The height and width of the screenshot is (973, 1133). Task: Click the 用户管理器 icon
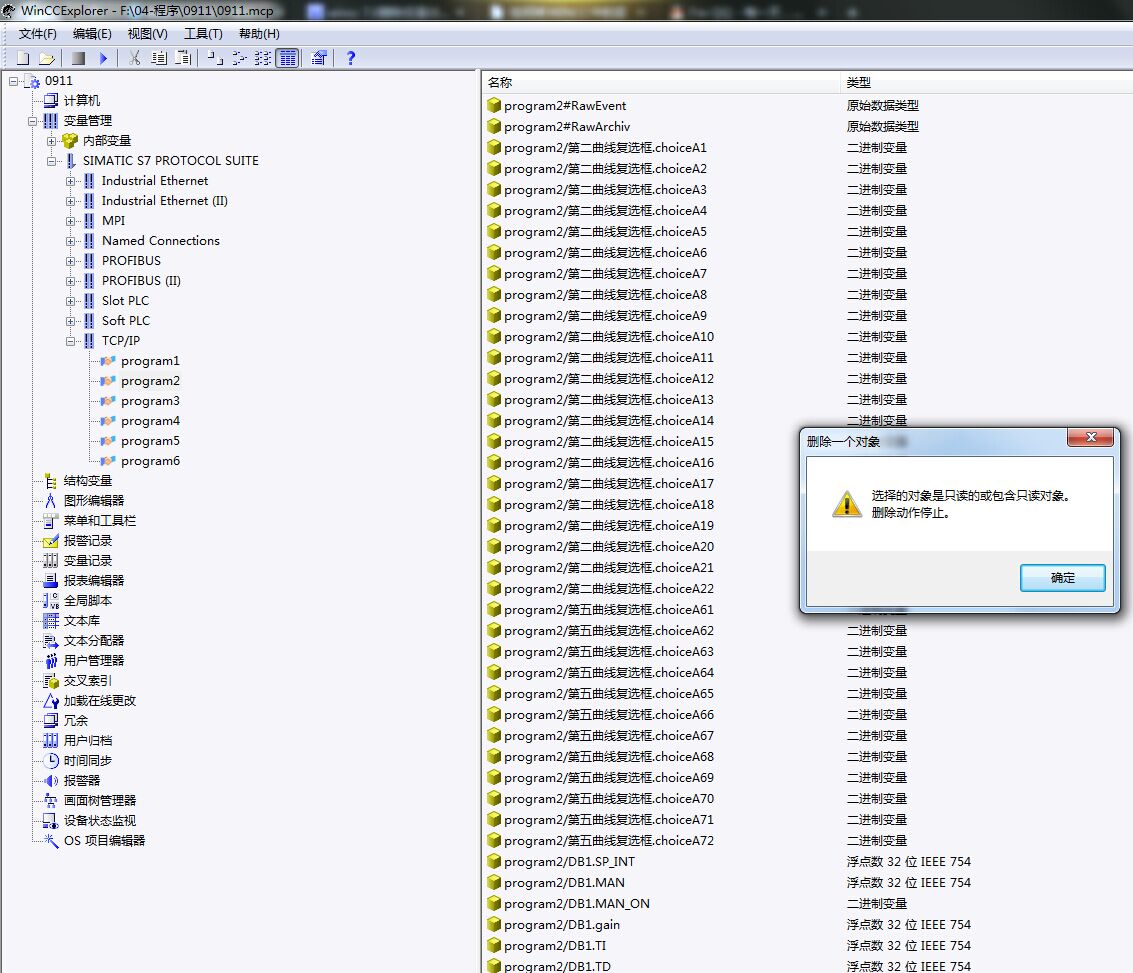coord(51,661)
